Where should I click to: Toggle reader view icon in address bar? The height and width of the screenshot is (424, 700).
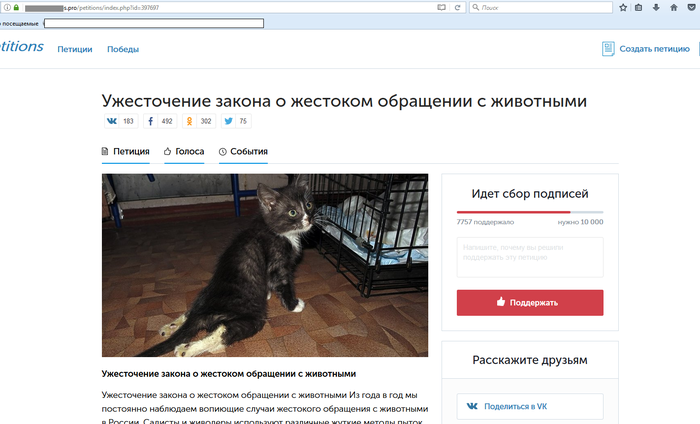442,7
